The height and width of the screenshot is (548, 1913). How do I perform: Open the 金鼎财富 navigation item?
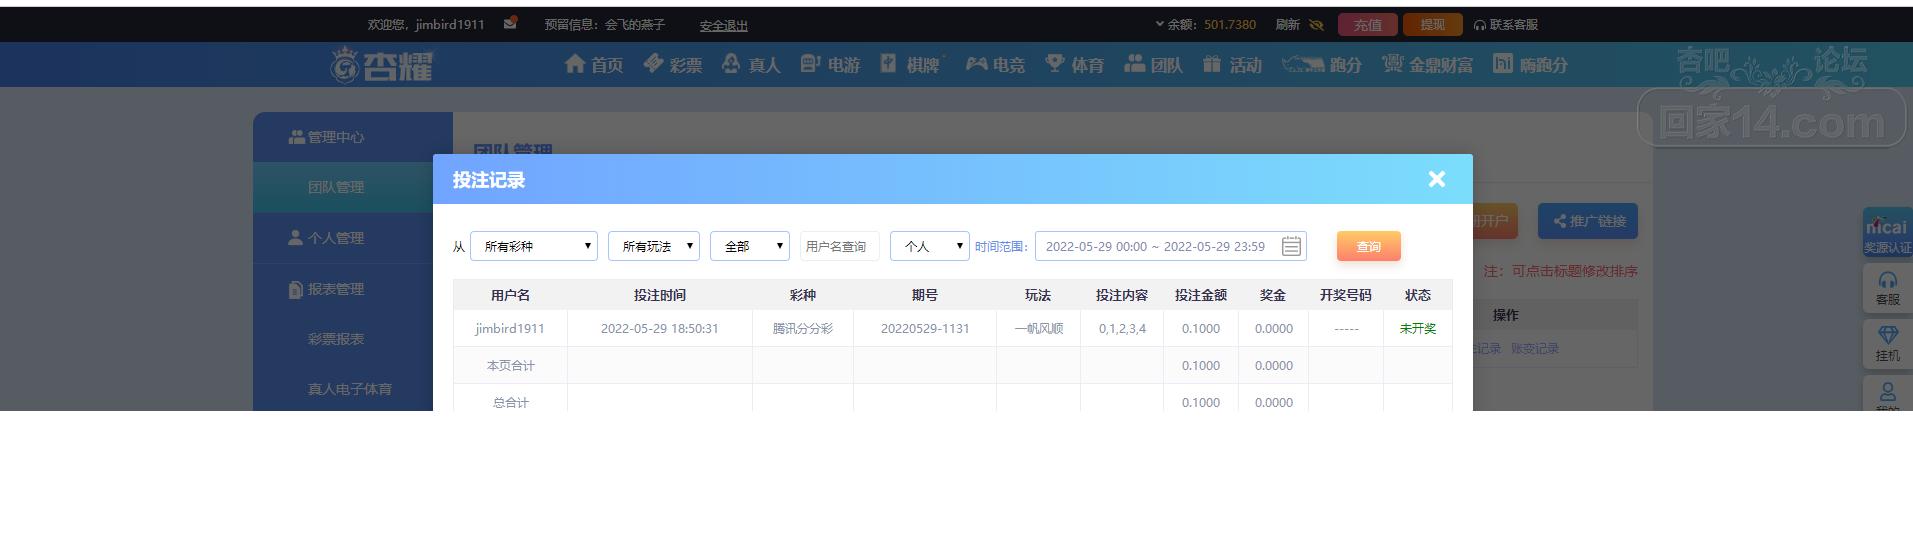coord(1427,64)
